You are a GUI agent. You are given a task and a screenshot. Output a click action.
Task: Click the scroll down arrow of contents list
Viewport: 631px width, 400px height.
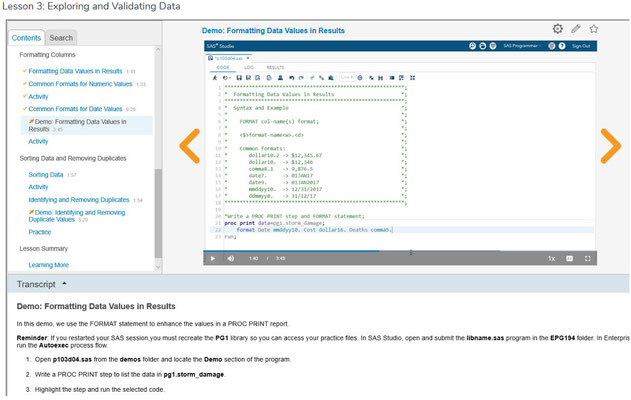[158, 267]
